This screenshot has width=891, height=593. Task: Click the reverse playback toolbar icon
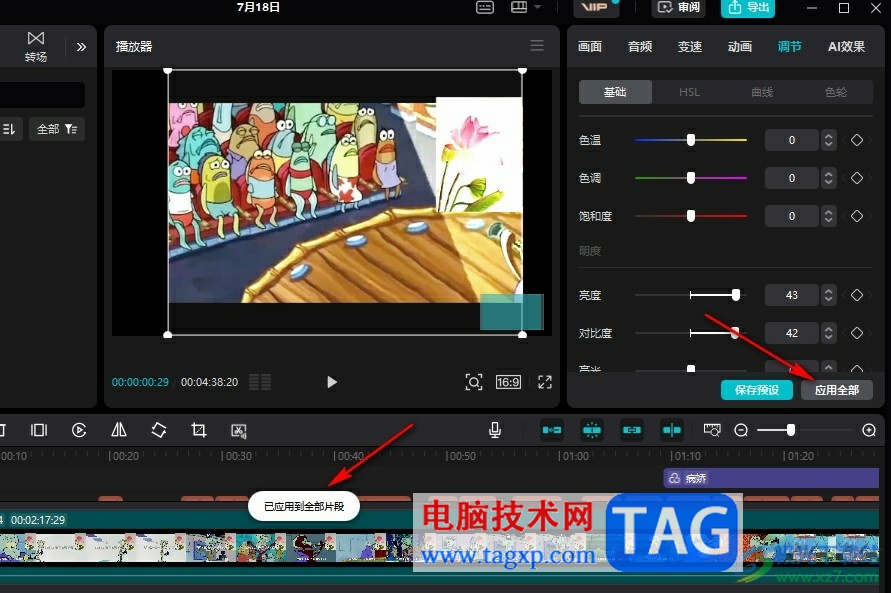(x=79, y=431)
